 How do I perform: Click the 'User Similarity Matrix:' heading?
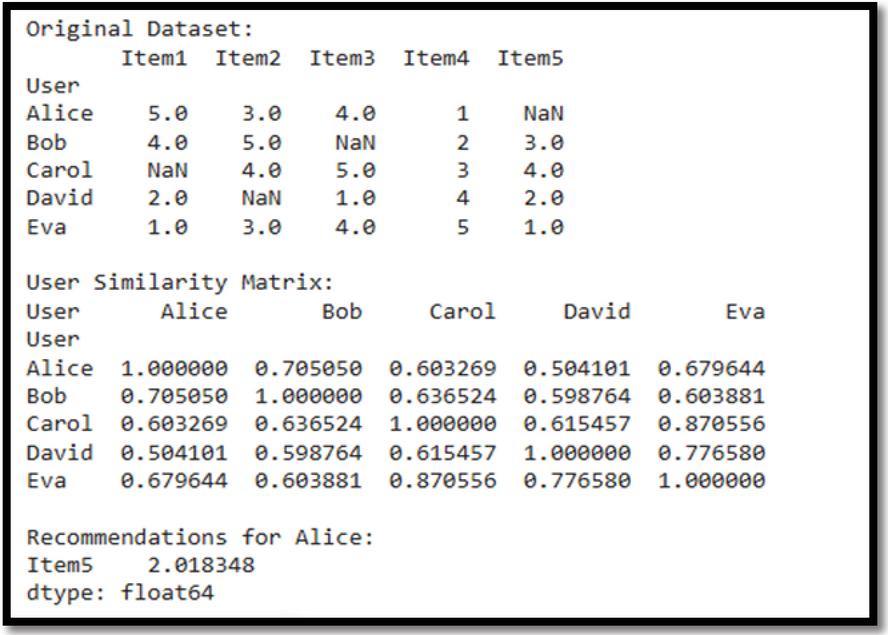(180, 282)
